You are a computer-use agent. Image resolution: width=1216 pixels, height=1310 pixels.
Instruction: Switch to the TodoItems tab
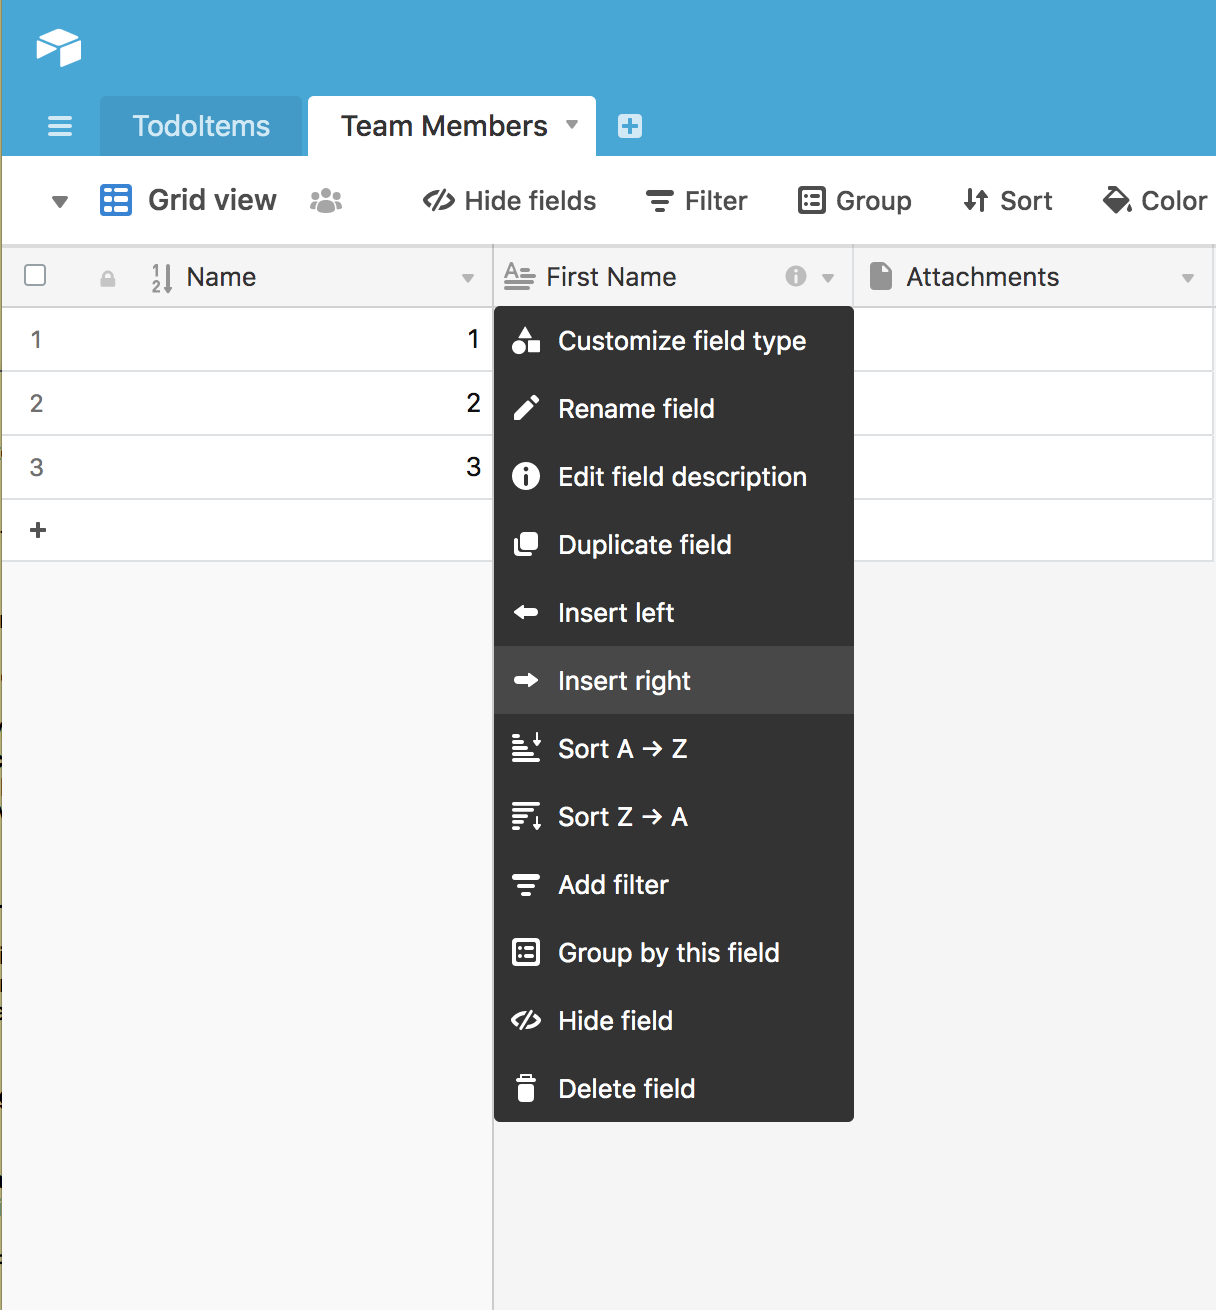tap(201, 126)
